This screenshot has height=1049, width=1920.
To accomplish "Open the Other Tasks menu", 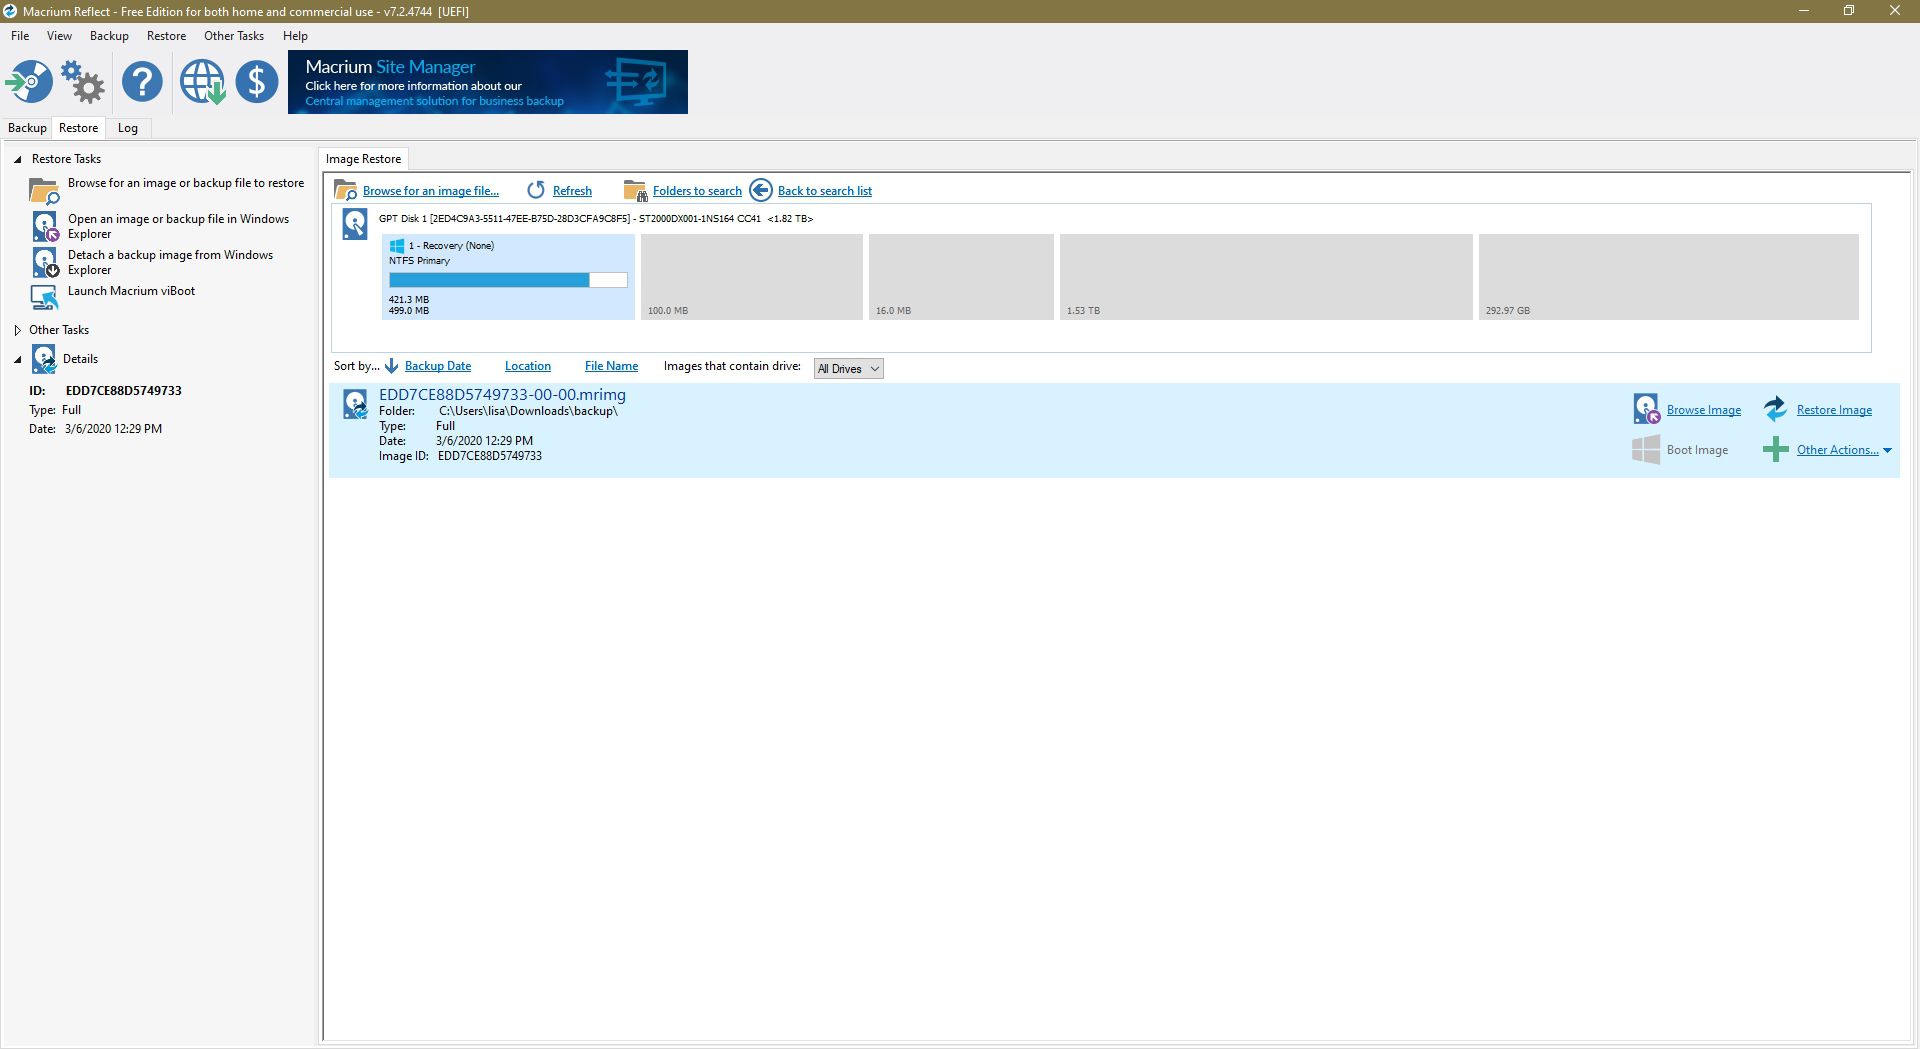I will pyautogui.click(x=234, y=36).
